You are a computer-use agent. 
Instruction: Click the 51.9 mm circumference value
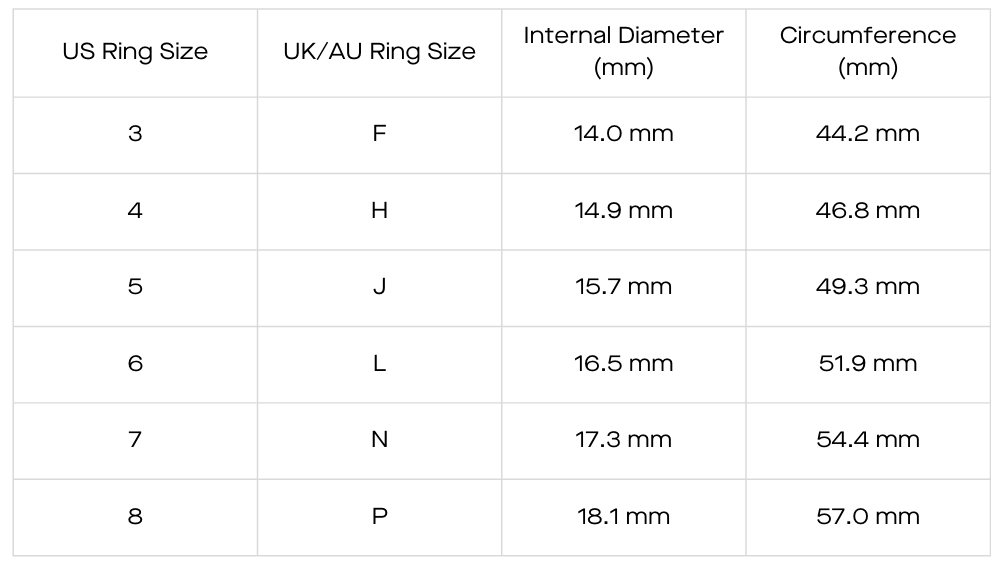868,364
